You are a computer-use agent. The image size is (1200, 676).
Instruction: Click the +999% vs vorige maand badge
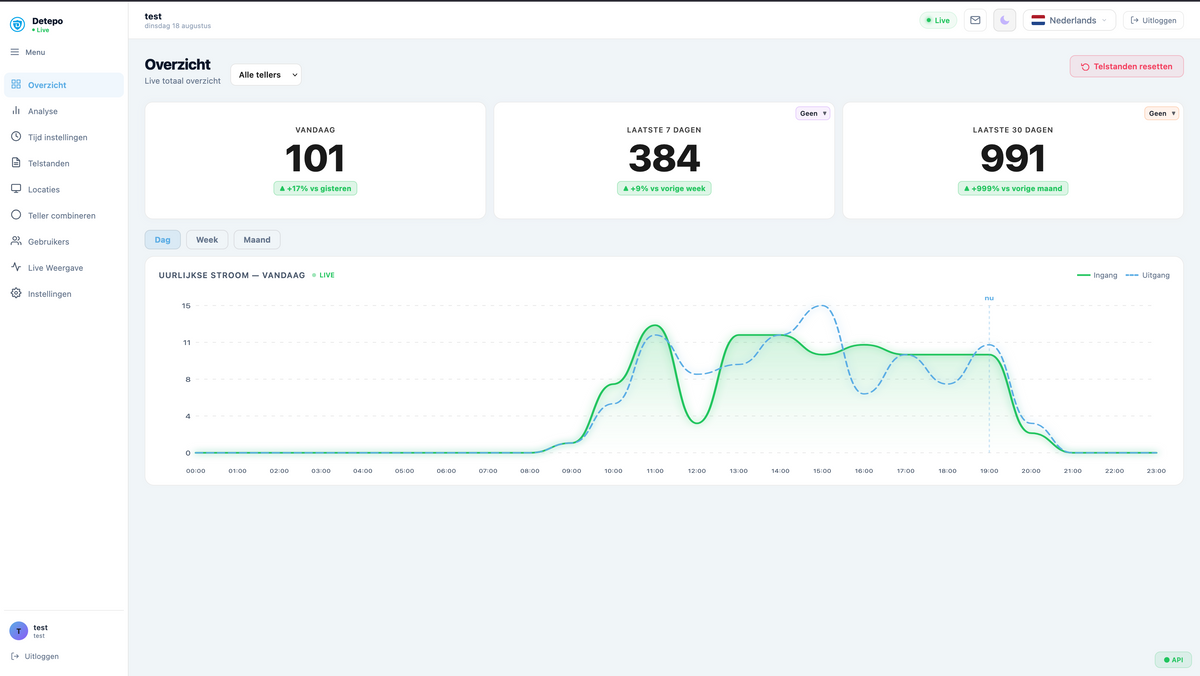pyautogui.click(x=1013, y=188)
